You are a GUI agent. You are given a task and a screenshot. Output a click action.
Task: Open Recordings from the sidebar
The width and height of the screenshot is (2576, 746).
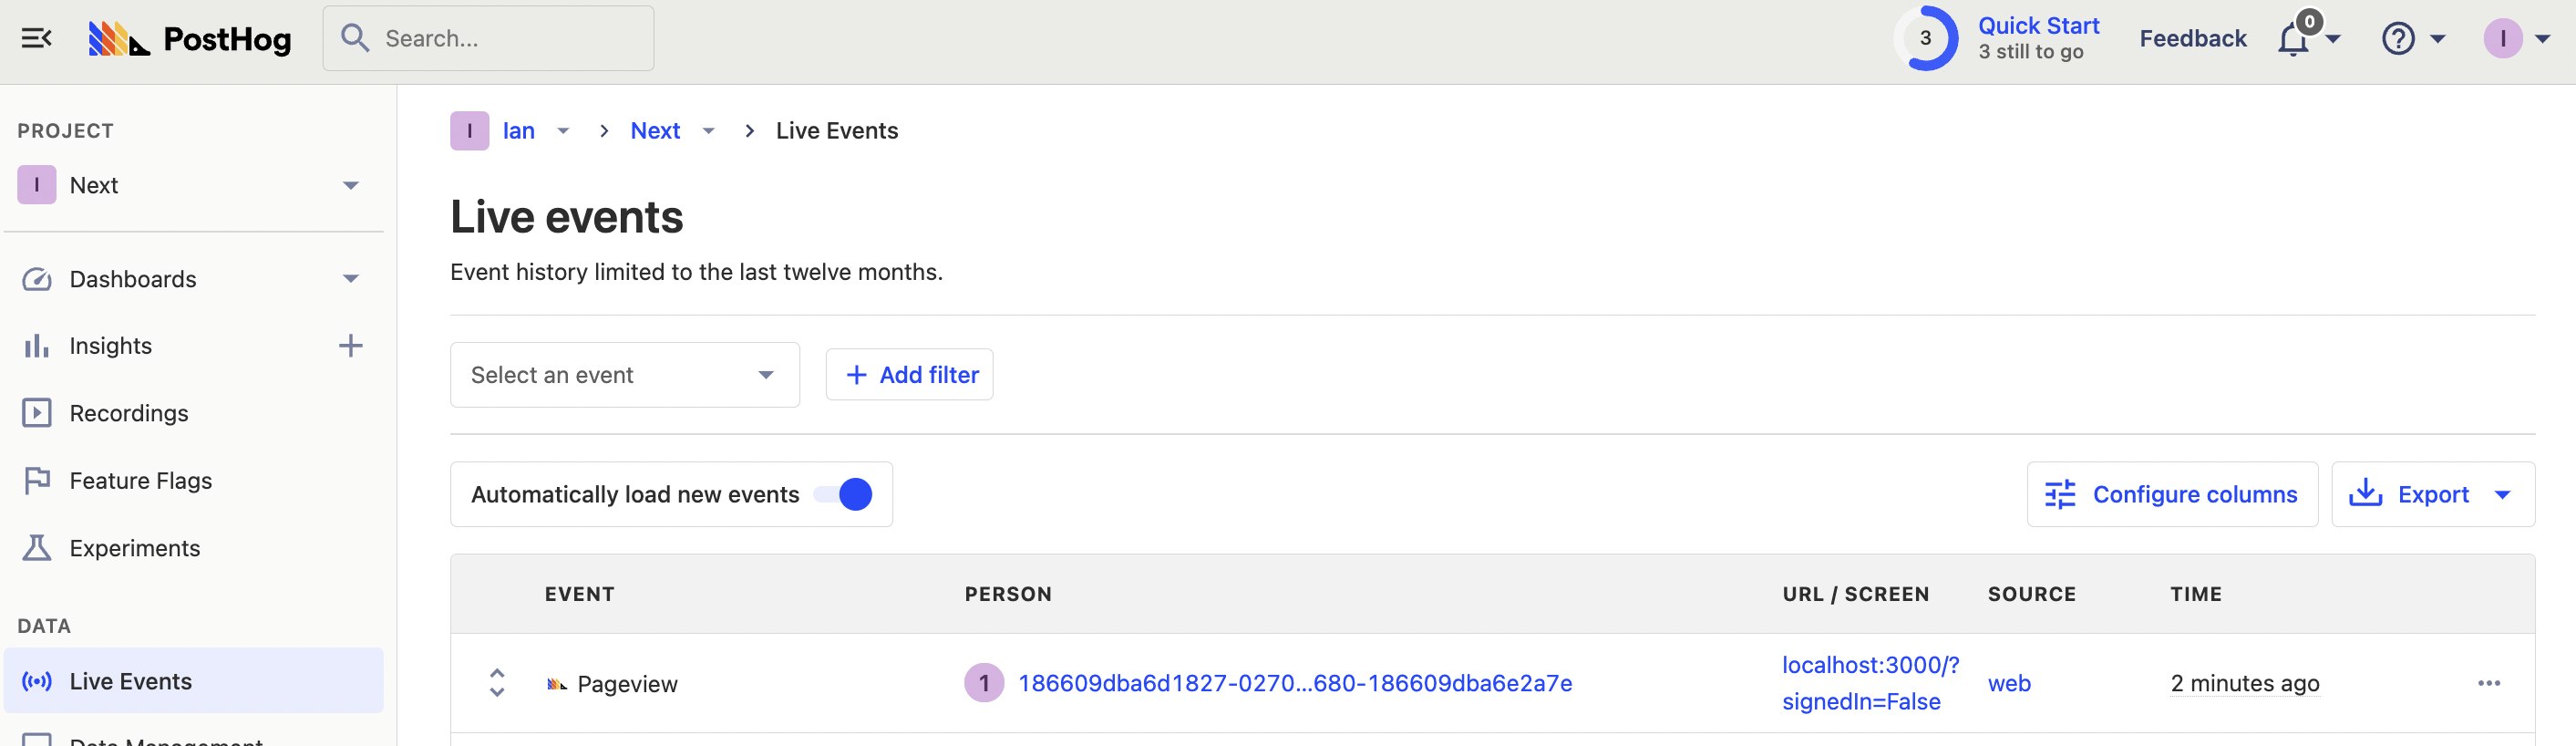(128, 413)
